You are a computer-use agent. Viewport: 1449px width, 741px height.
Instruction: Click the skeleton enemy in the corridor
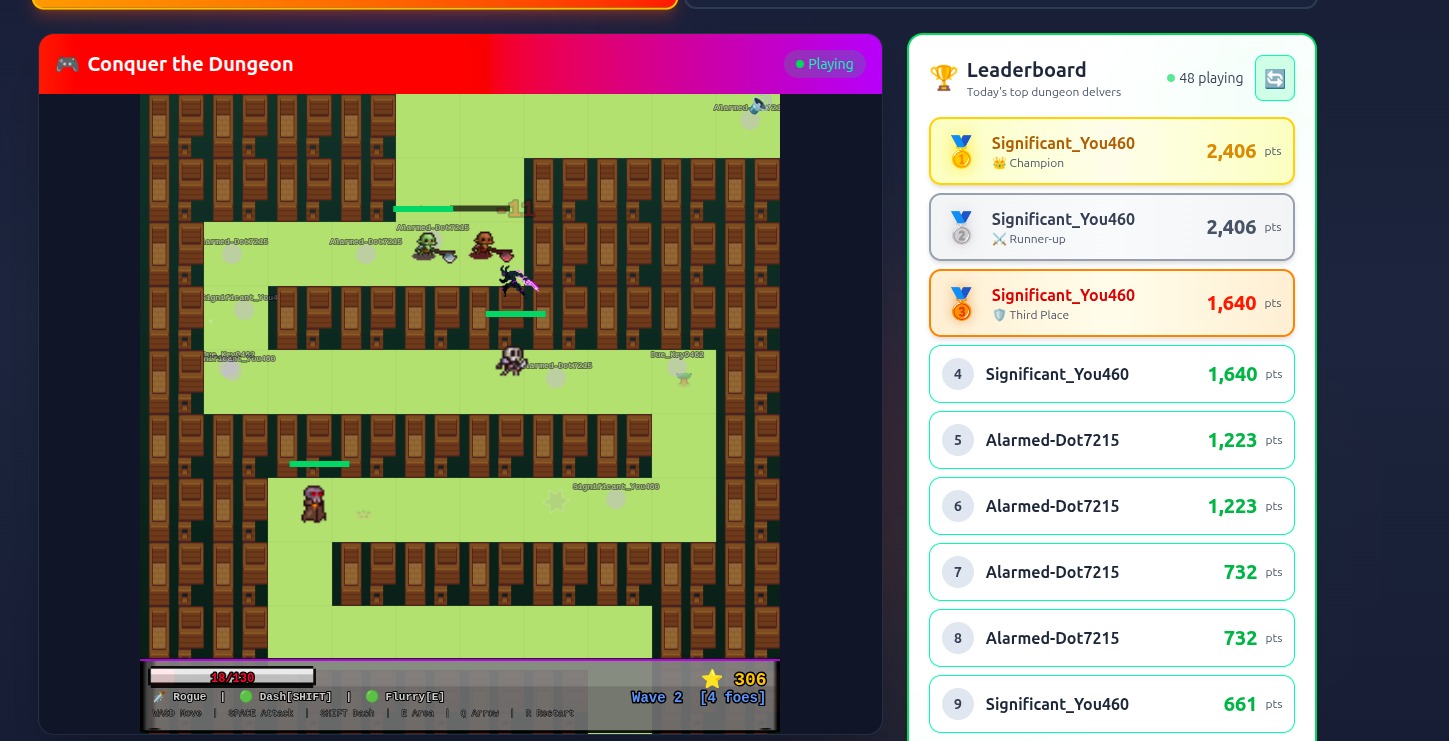coord(512,360)
